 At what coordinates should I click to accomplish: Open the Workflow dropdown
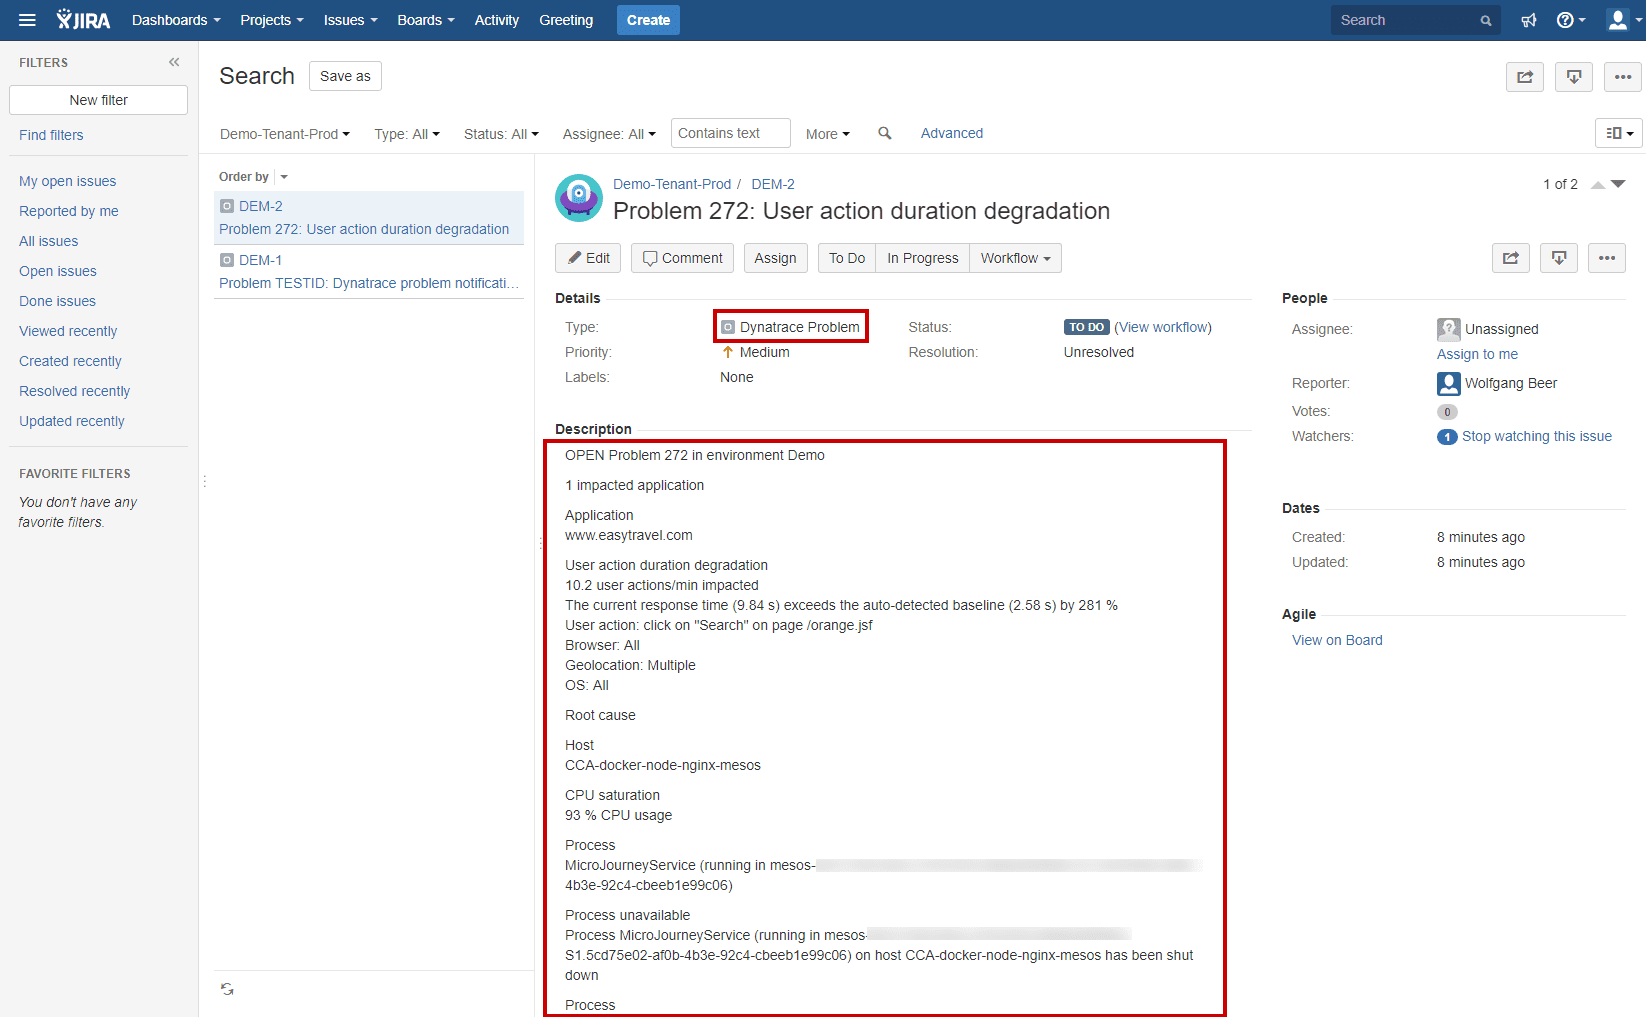click(x=1015, y=258)
